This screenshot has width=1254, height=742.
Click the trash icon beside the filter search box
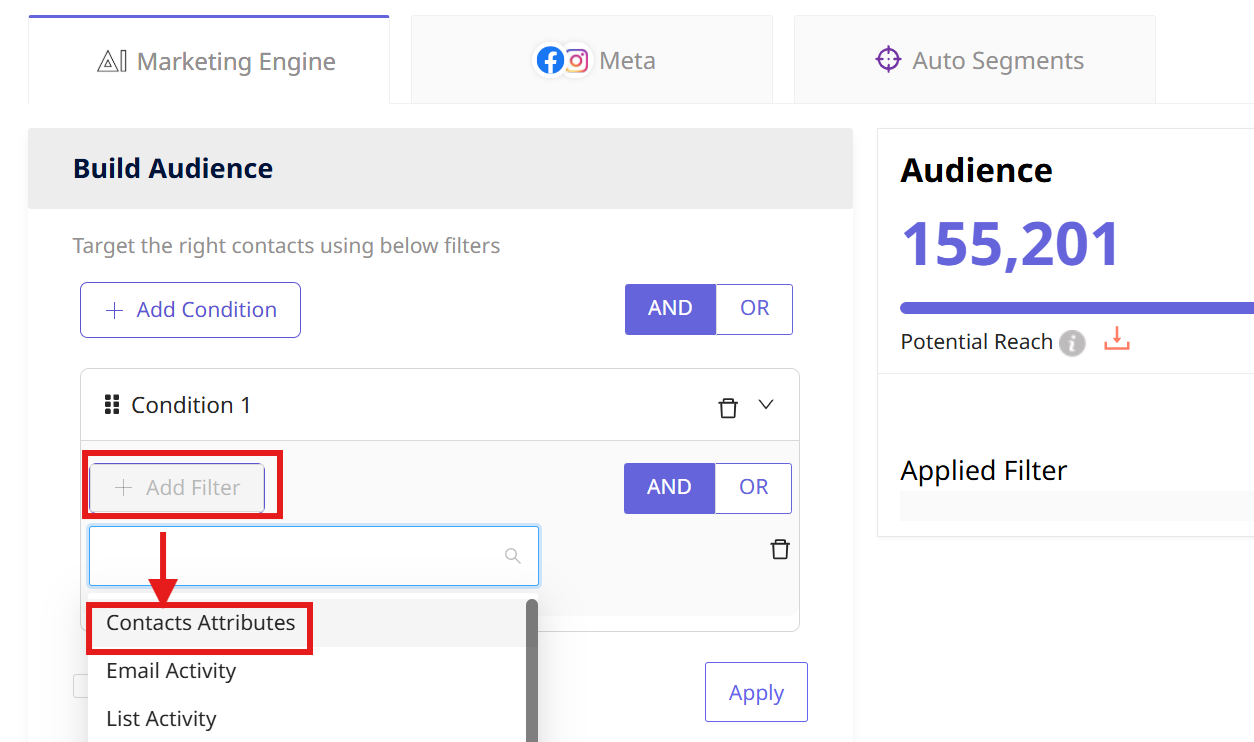780,549
